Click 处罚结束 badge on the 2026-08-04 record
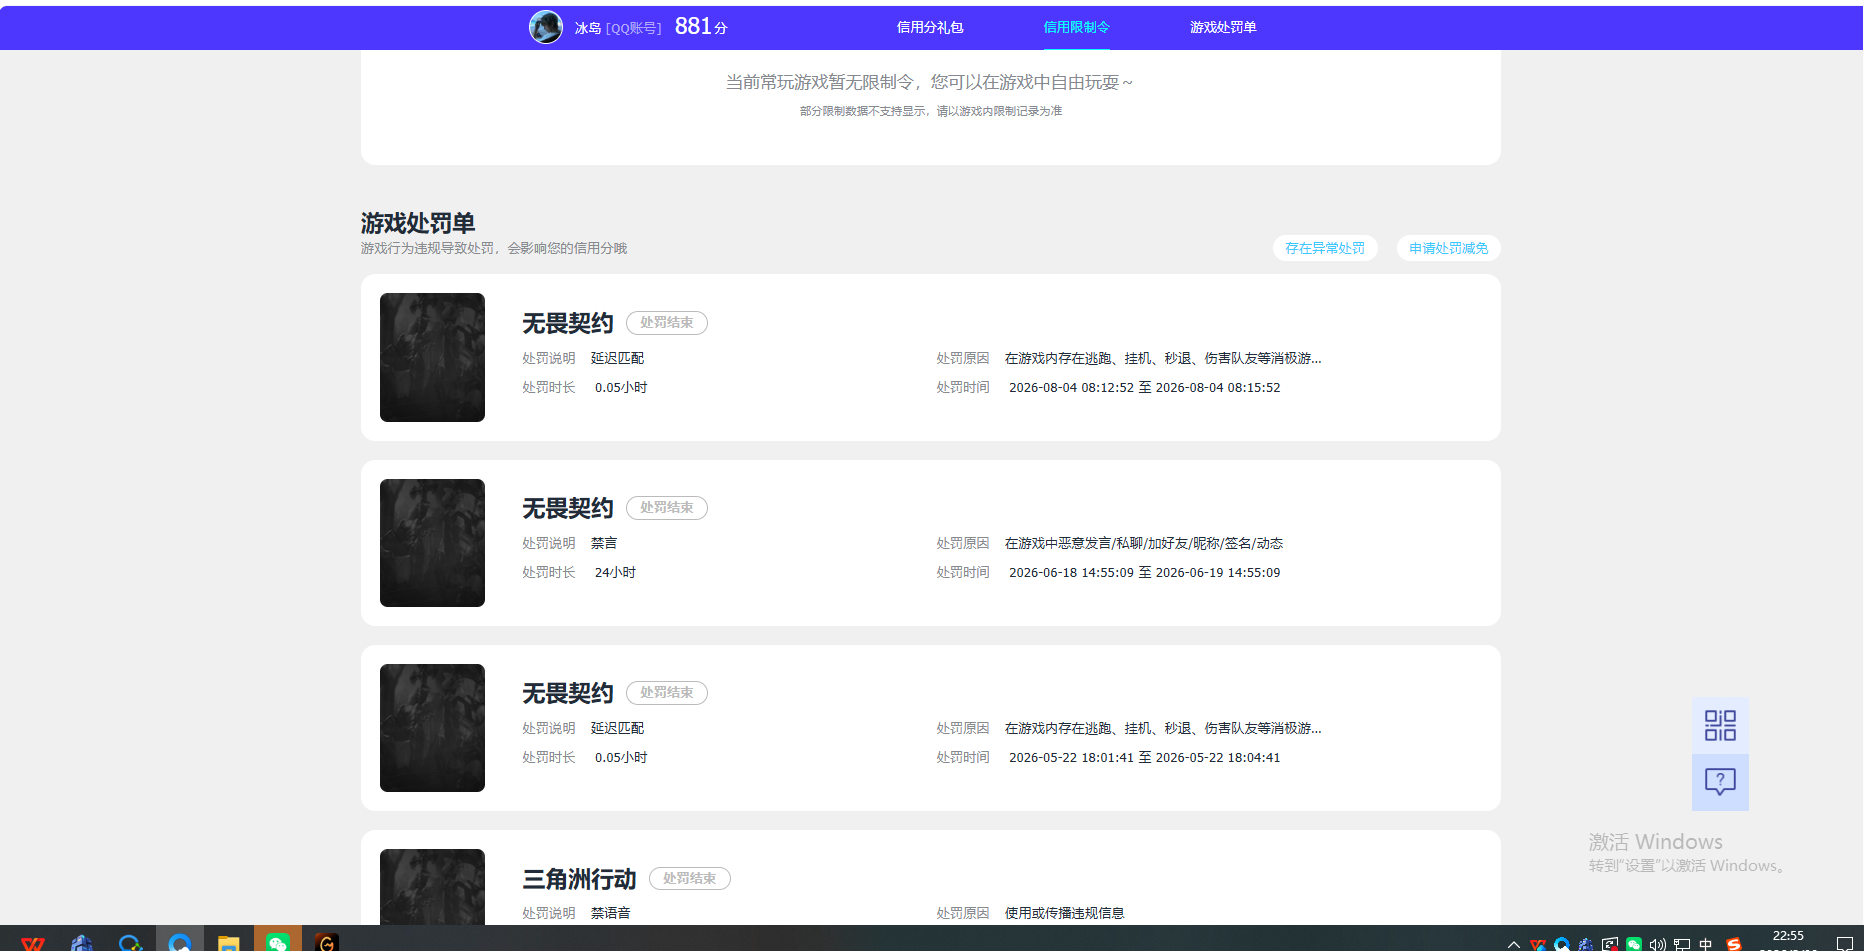The height and width of the screenshot is (951, 1864). coord(667,323)
